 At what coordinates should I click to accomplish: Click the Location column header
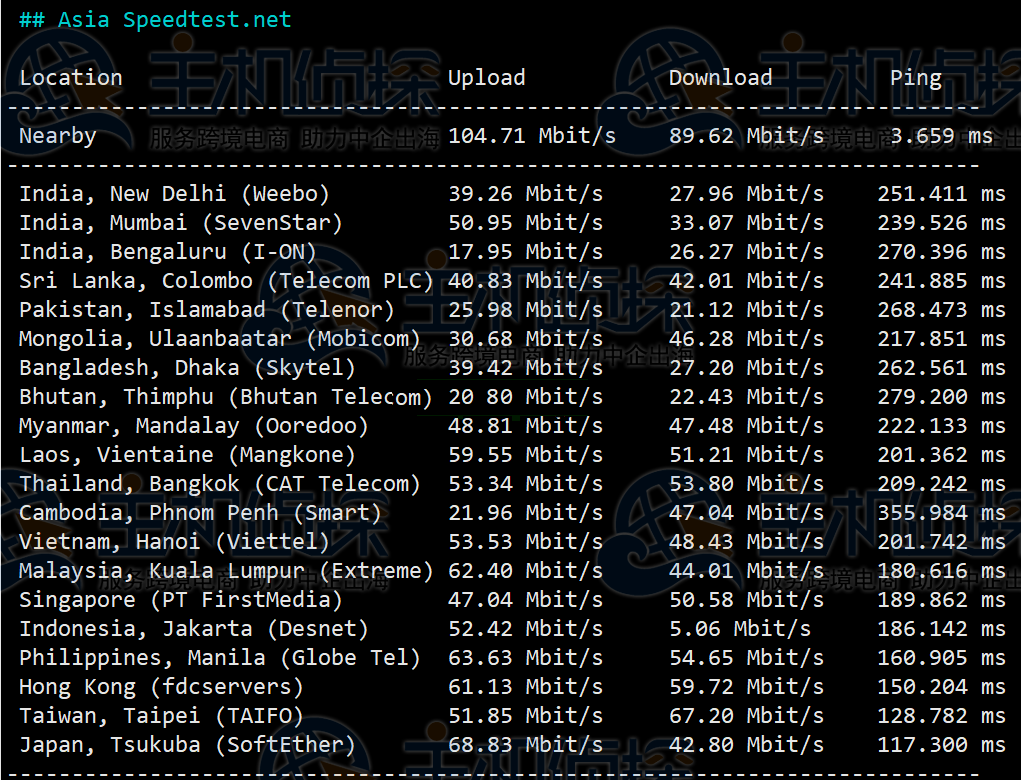tap(71, 78)
